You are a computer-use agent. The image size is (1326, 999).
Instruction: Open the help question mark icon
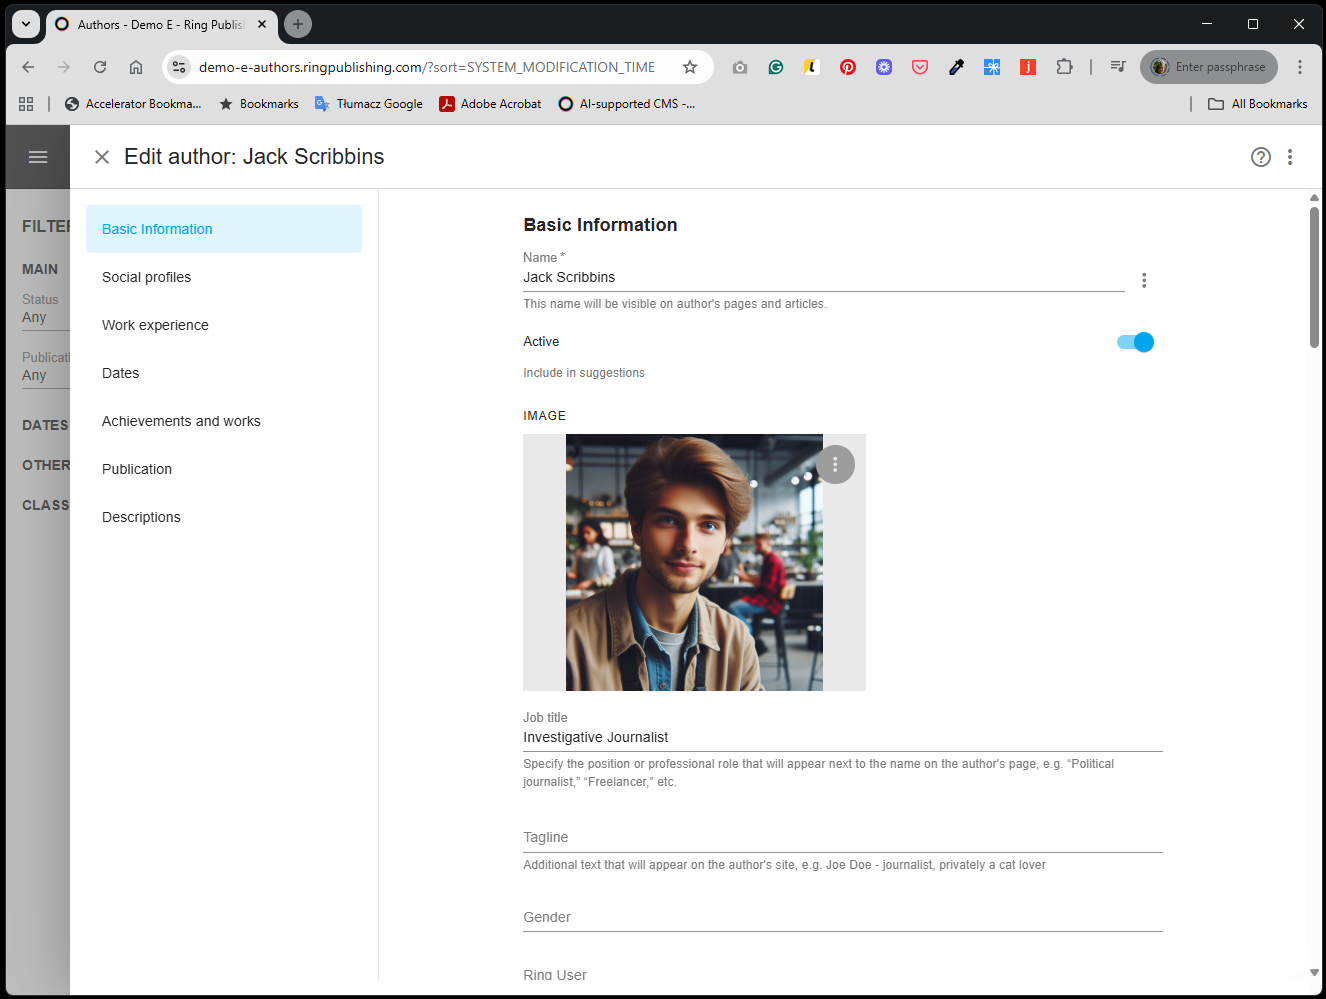1260,157
